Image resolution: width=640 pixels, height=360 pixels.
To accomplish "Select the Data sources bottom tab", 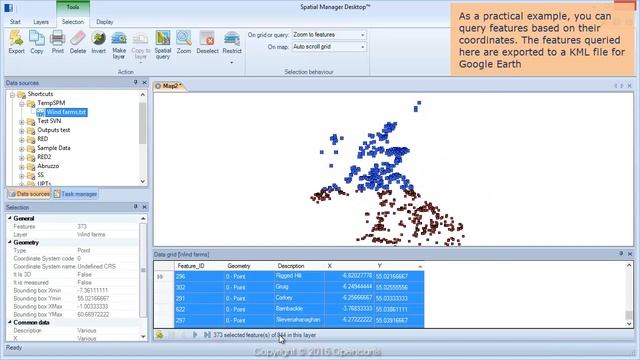I will click(x=29, y=194).
